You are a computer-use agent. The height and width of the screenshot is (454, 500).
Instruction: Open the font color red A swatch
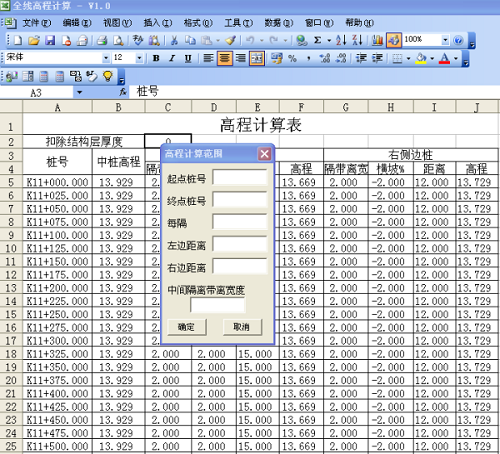pos(444,58)
